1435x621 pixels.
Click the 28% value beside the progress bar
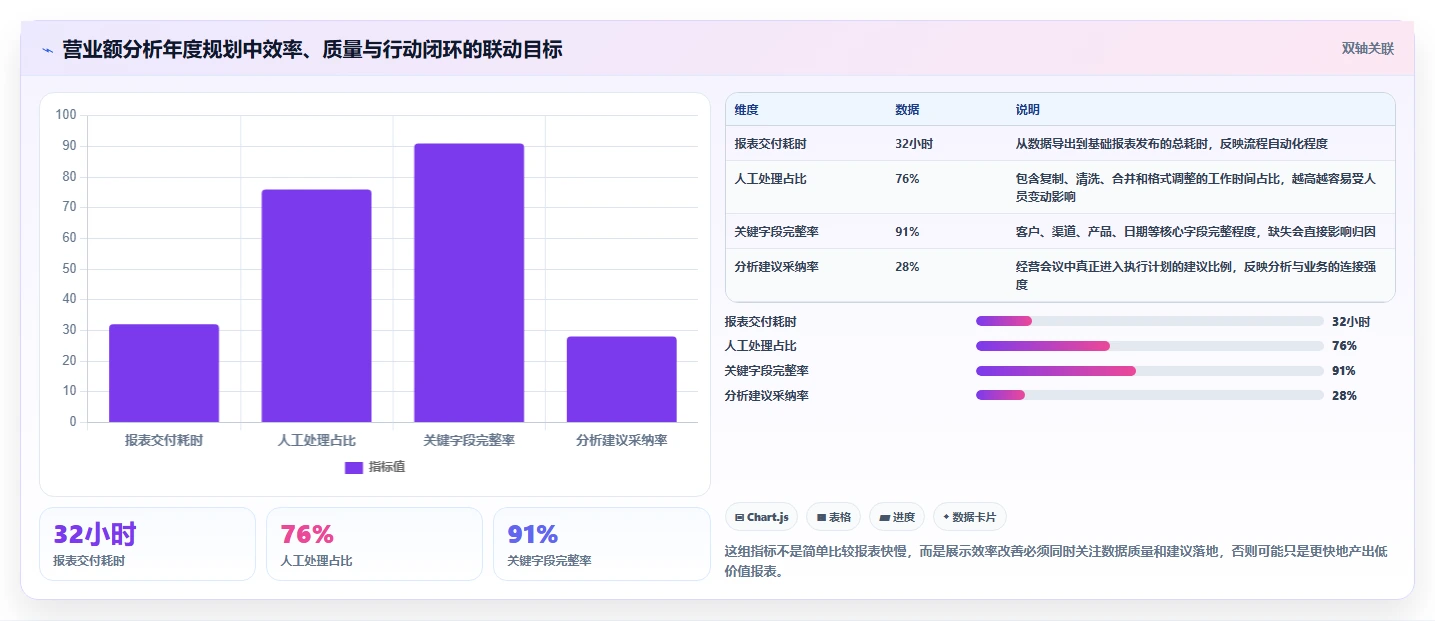coord(1344,396)
